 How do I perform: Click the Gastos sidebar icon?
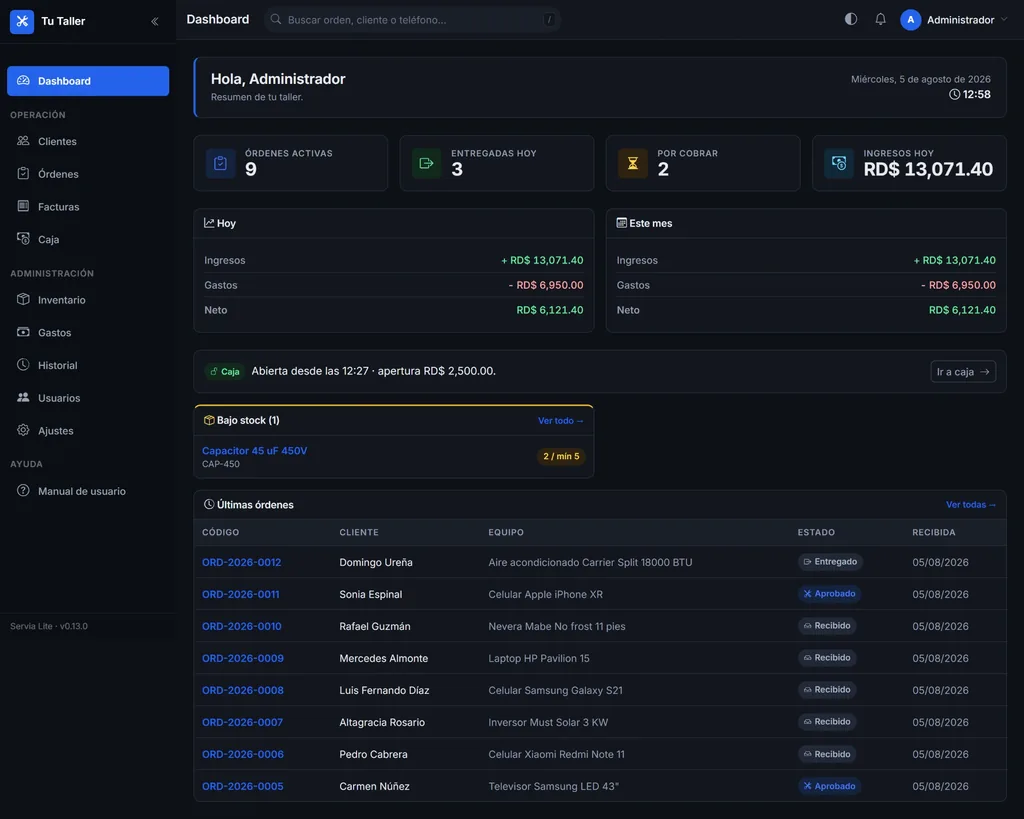[23, 332]
